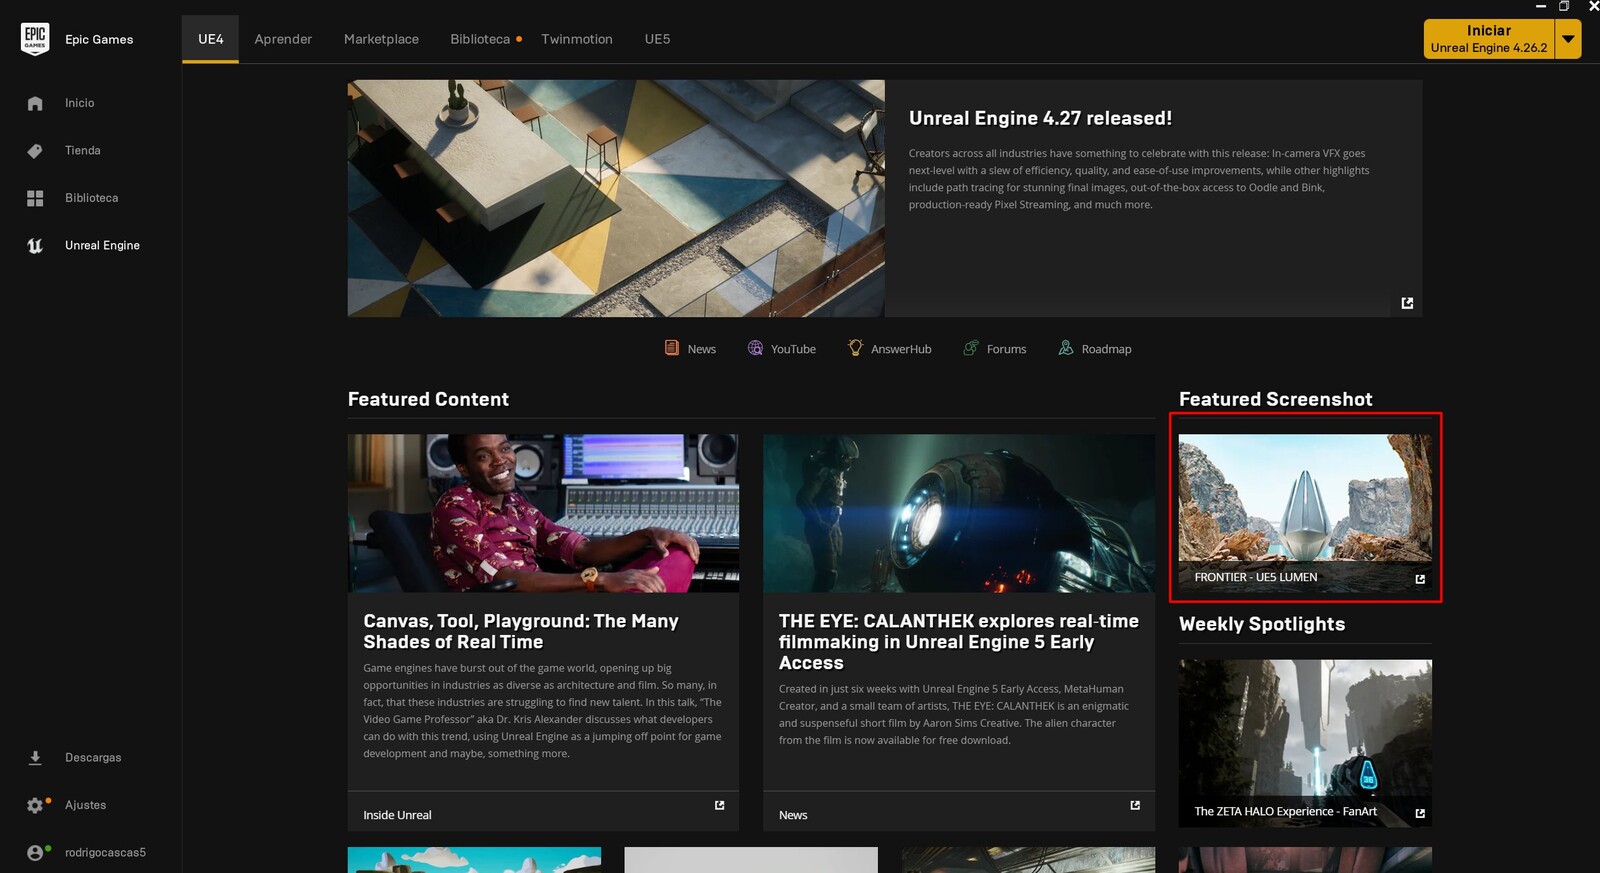
Task: Click the Roadmap icon
Action: (1066, 348)
